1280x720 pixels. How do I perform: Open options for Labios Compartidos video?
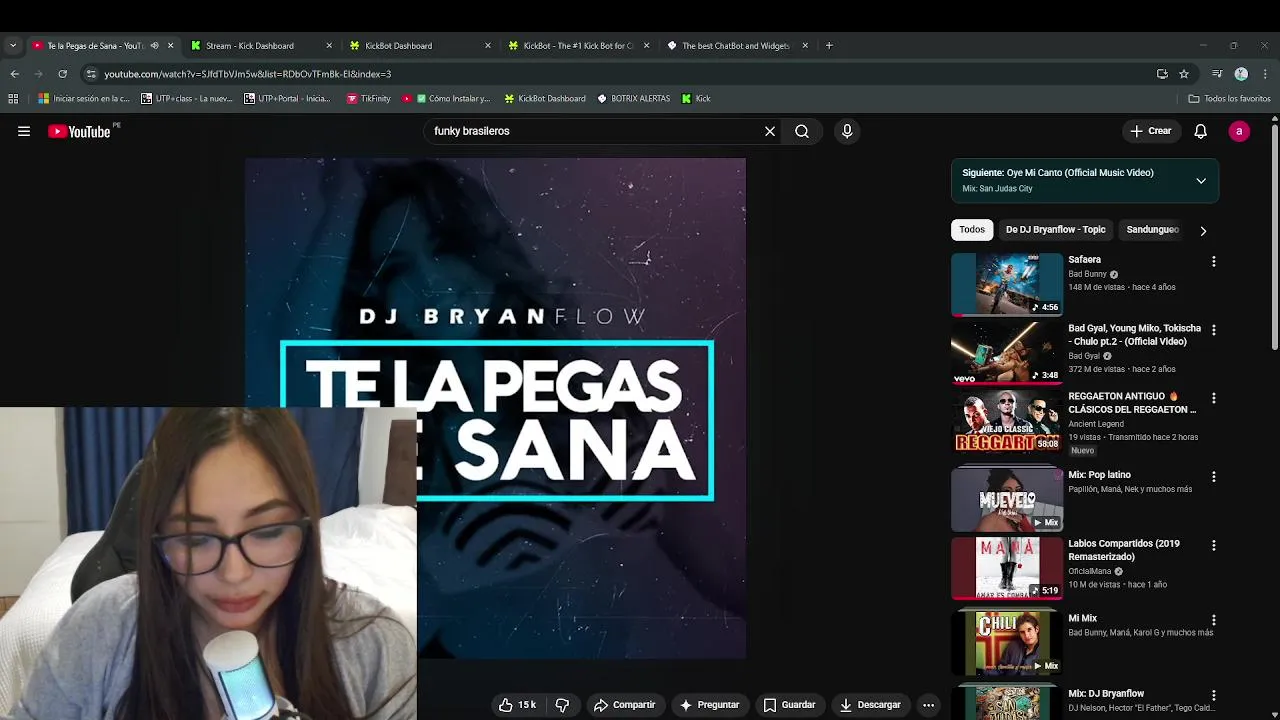pos(1214,546)
